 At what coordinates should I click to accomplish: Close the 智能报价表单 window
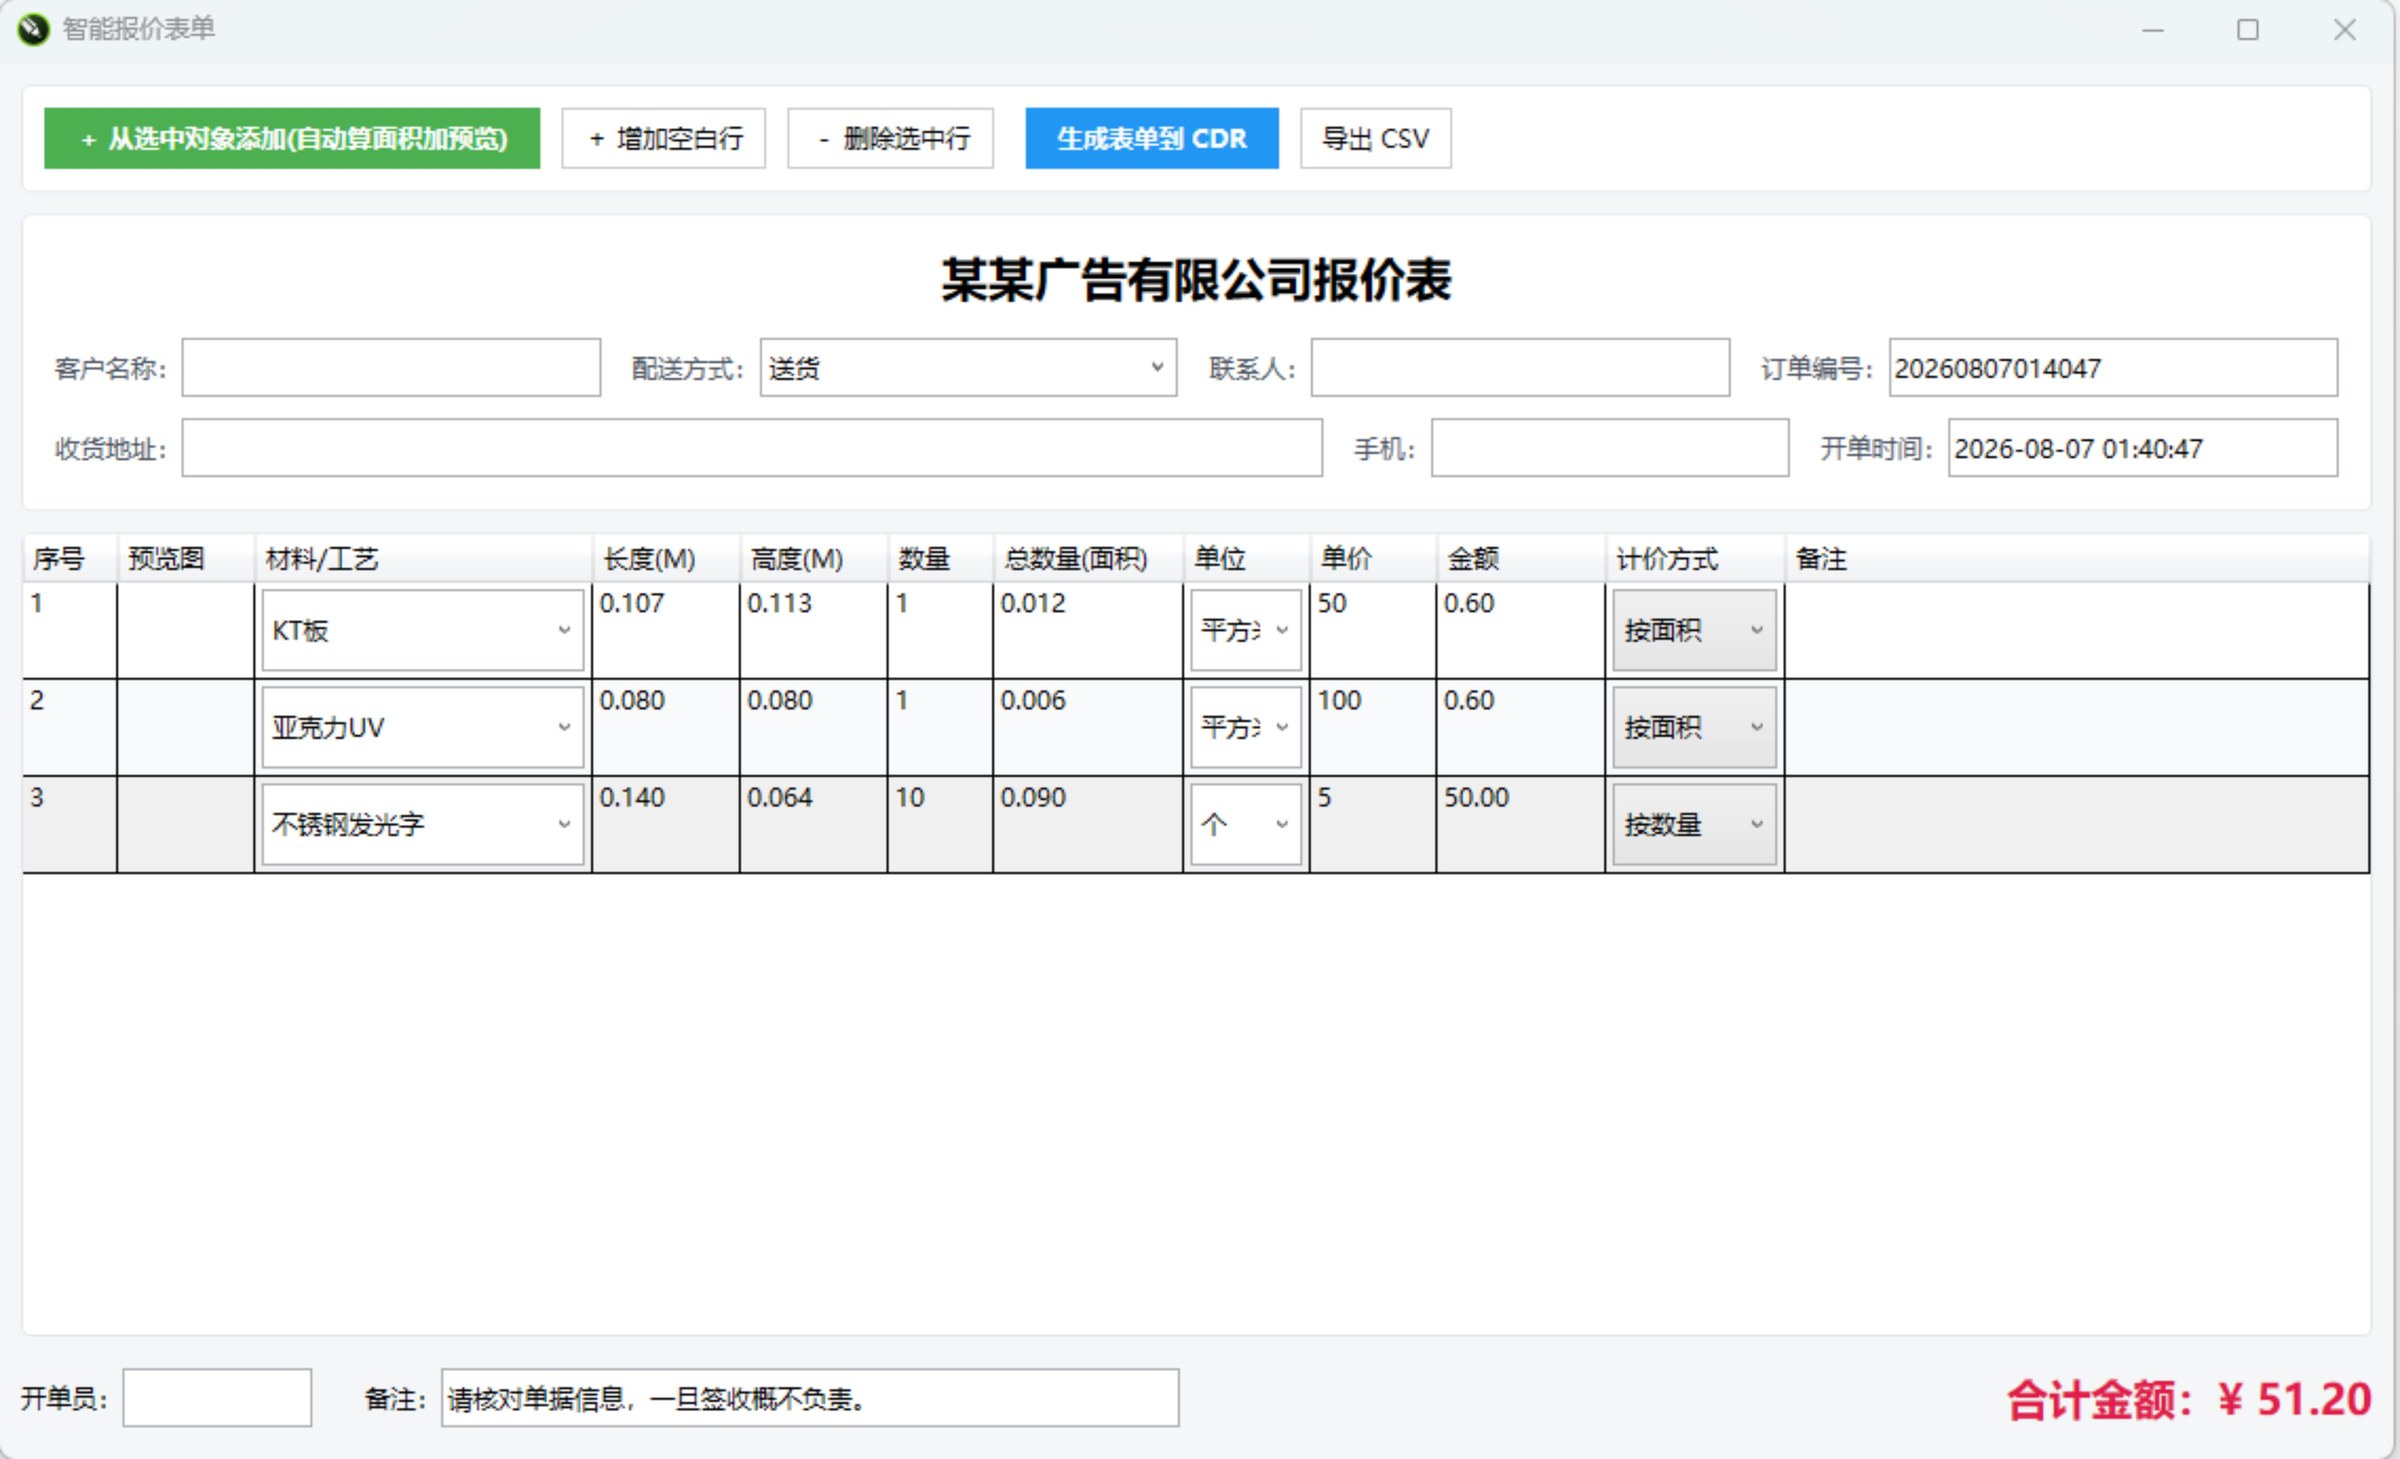pos(2345,30)
